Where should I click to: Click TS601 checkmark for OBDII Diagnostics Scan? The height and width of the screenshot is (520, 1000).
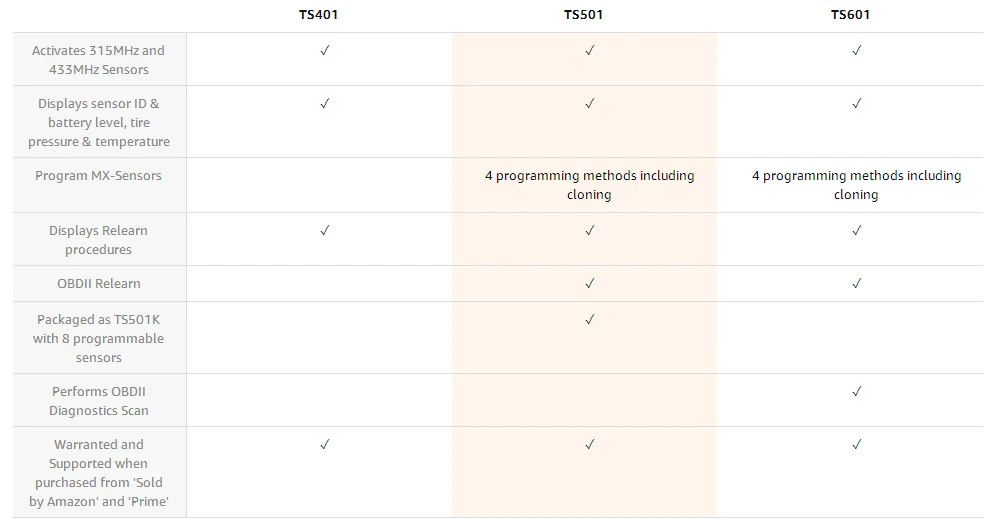coord(857,392)
